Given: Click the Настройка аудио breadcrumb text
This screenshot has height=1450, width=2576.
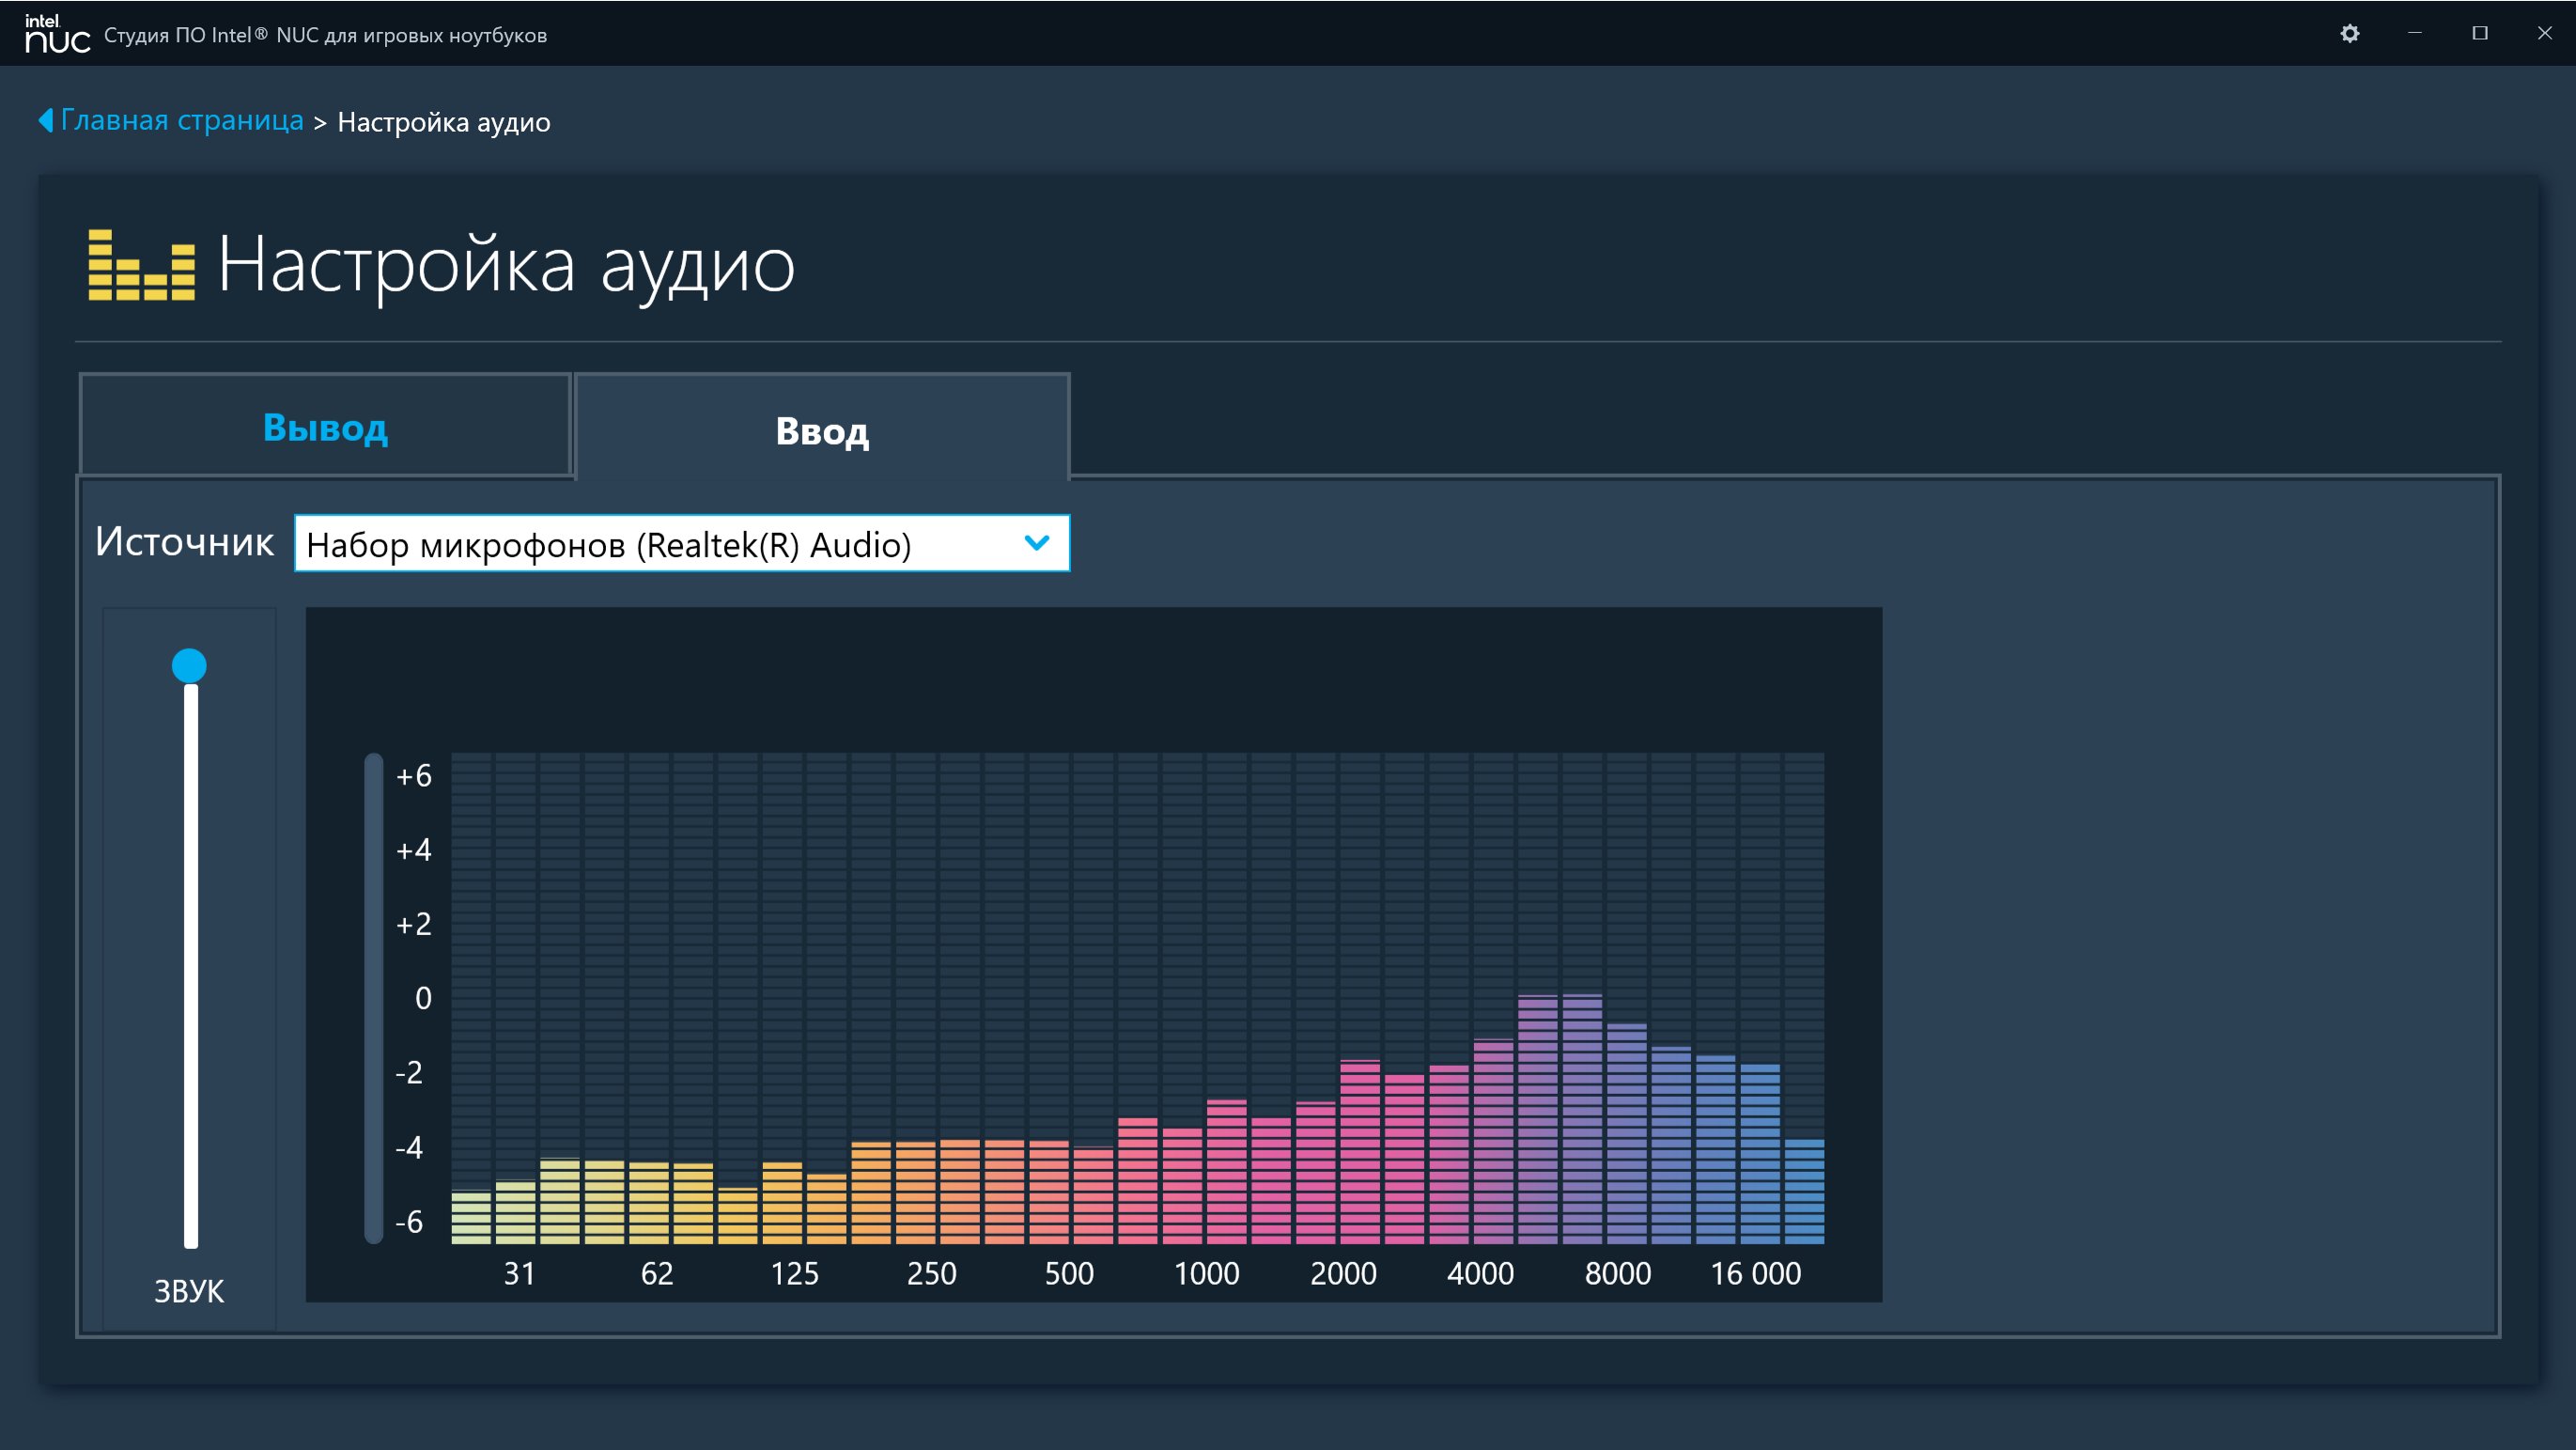Looking at the screenshot, I should coord(444,122).
